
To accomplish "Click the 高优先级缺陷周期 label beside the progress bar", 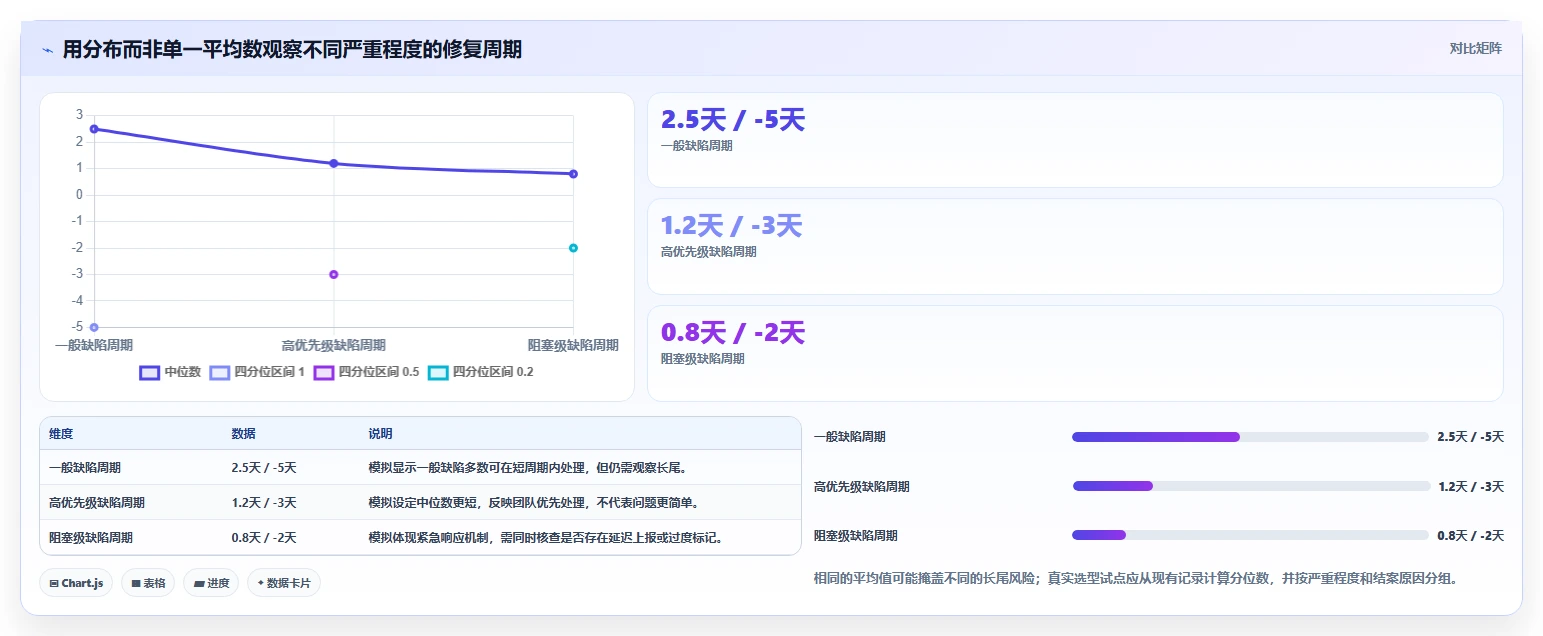I will coord(862,487).
